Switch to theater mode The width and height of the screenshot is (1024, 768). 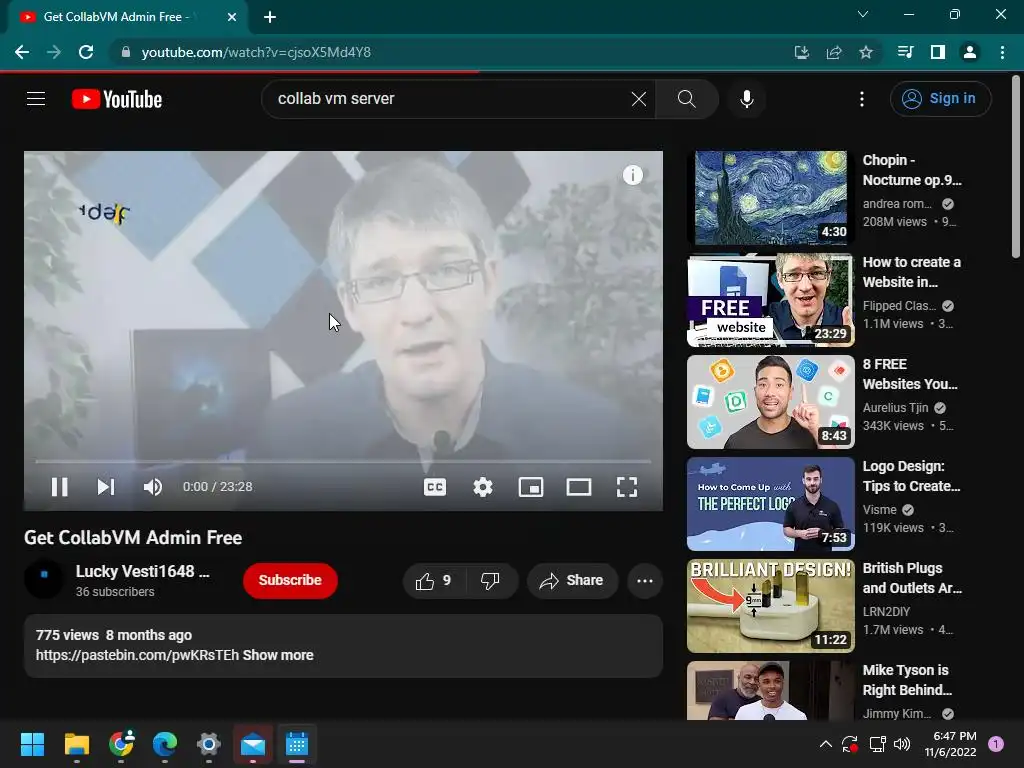[x=579, y=487]
